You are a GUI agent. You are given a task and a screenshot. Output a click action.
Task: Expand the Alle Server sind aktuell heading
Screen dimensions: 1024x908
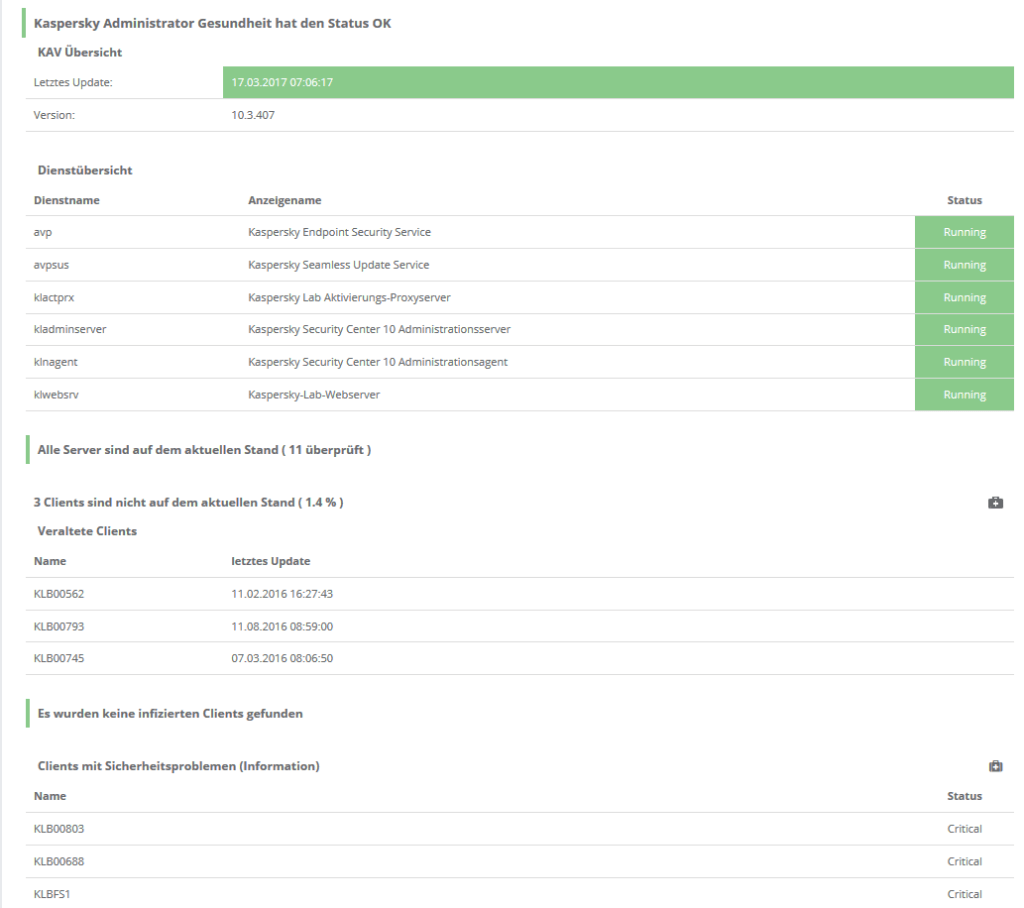click(x=203, y=450)
